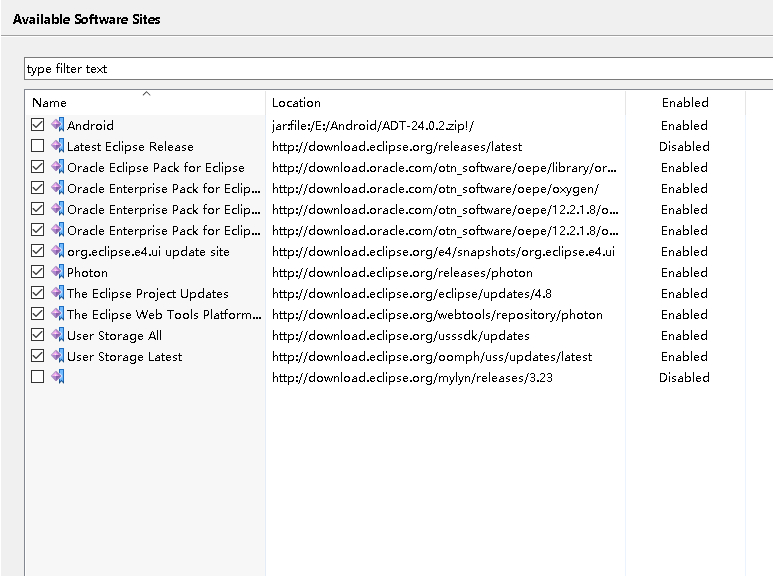Enable the unnamed mylyn site checkbox
Viewport: 773px width, 576px height.
(38, 377)
